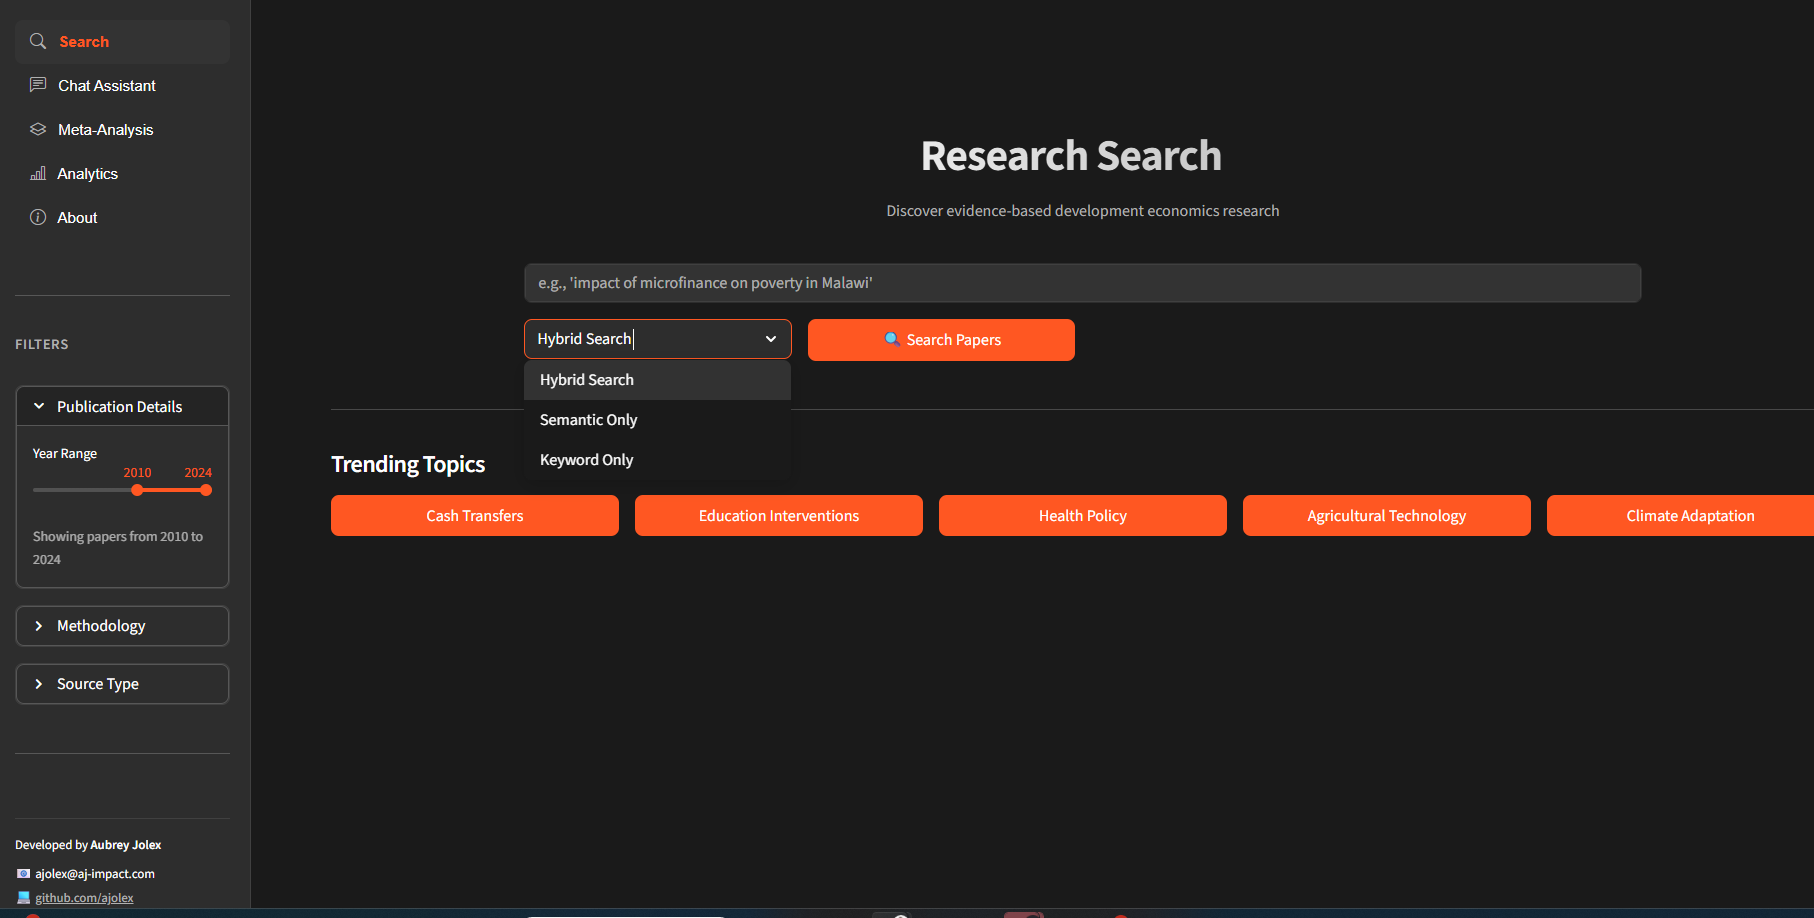
Task: Click the laptop icon beside GitHub link
Action: (x=23, y=897)
